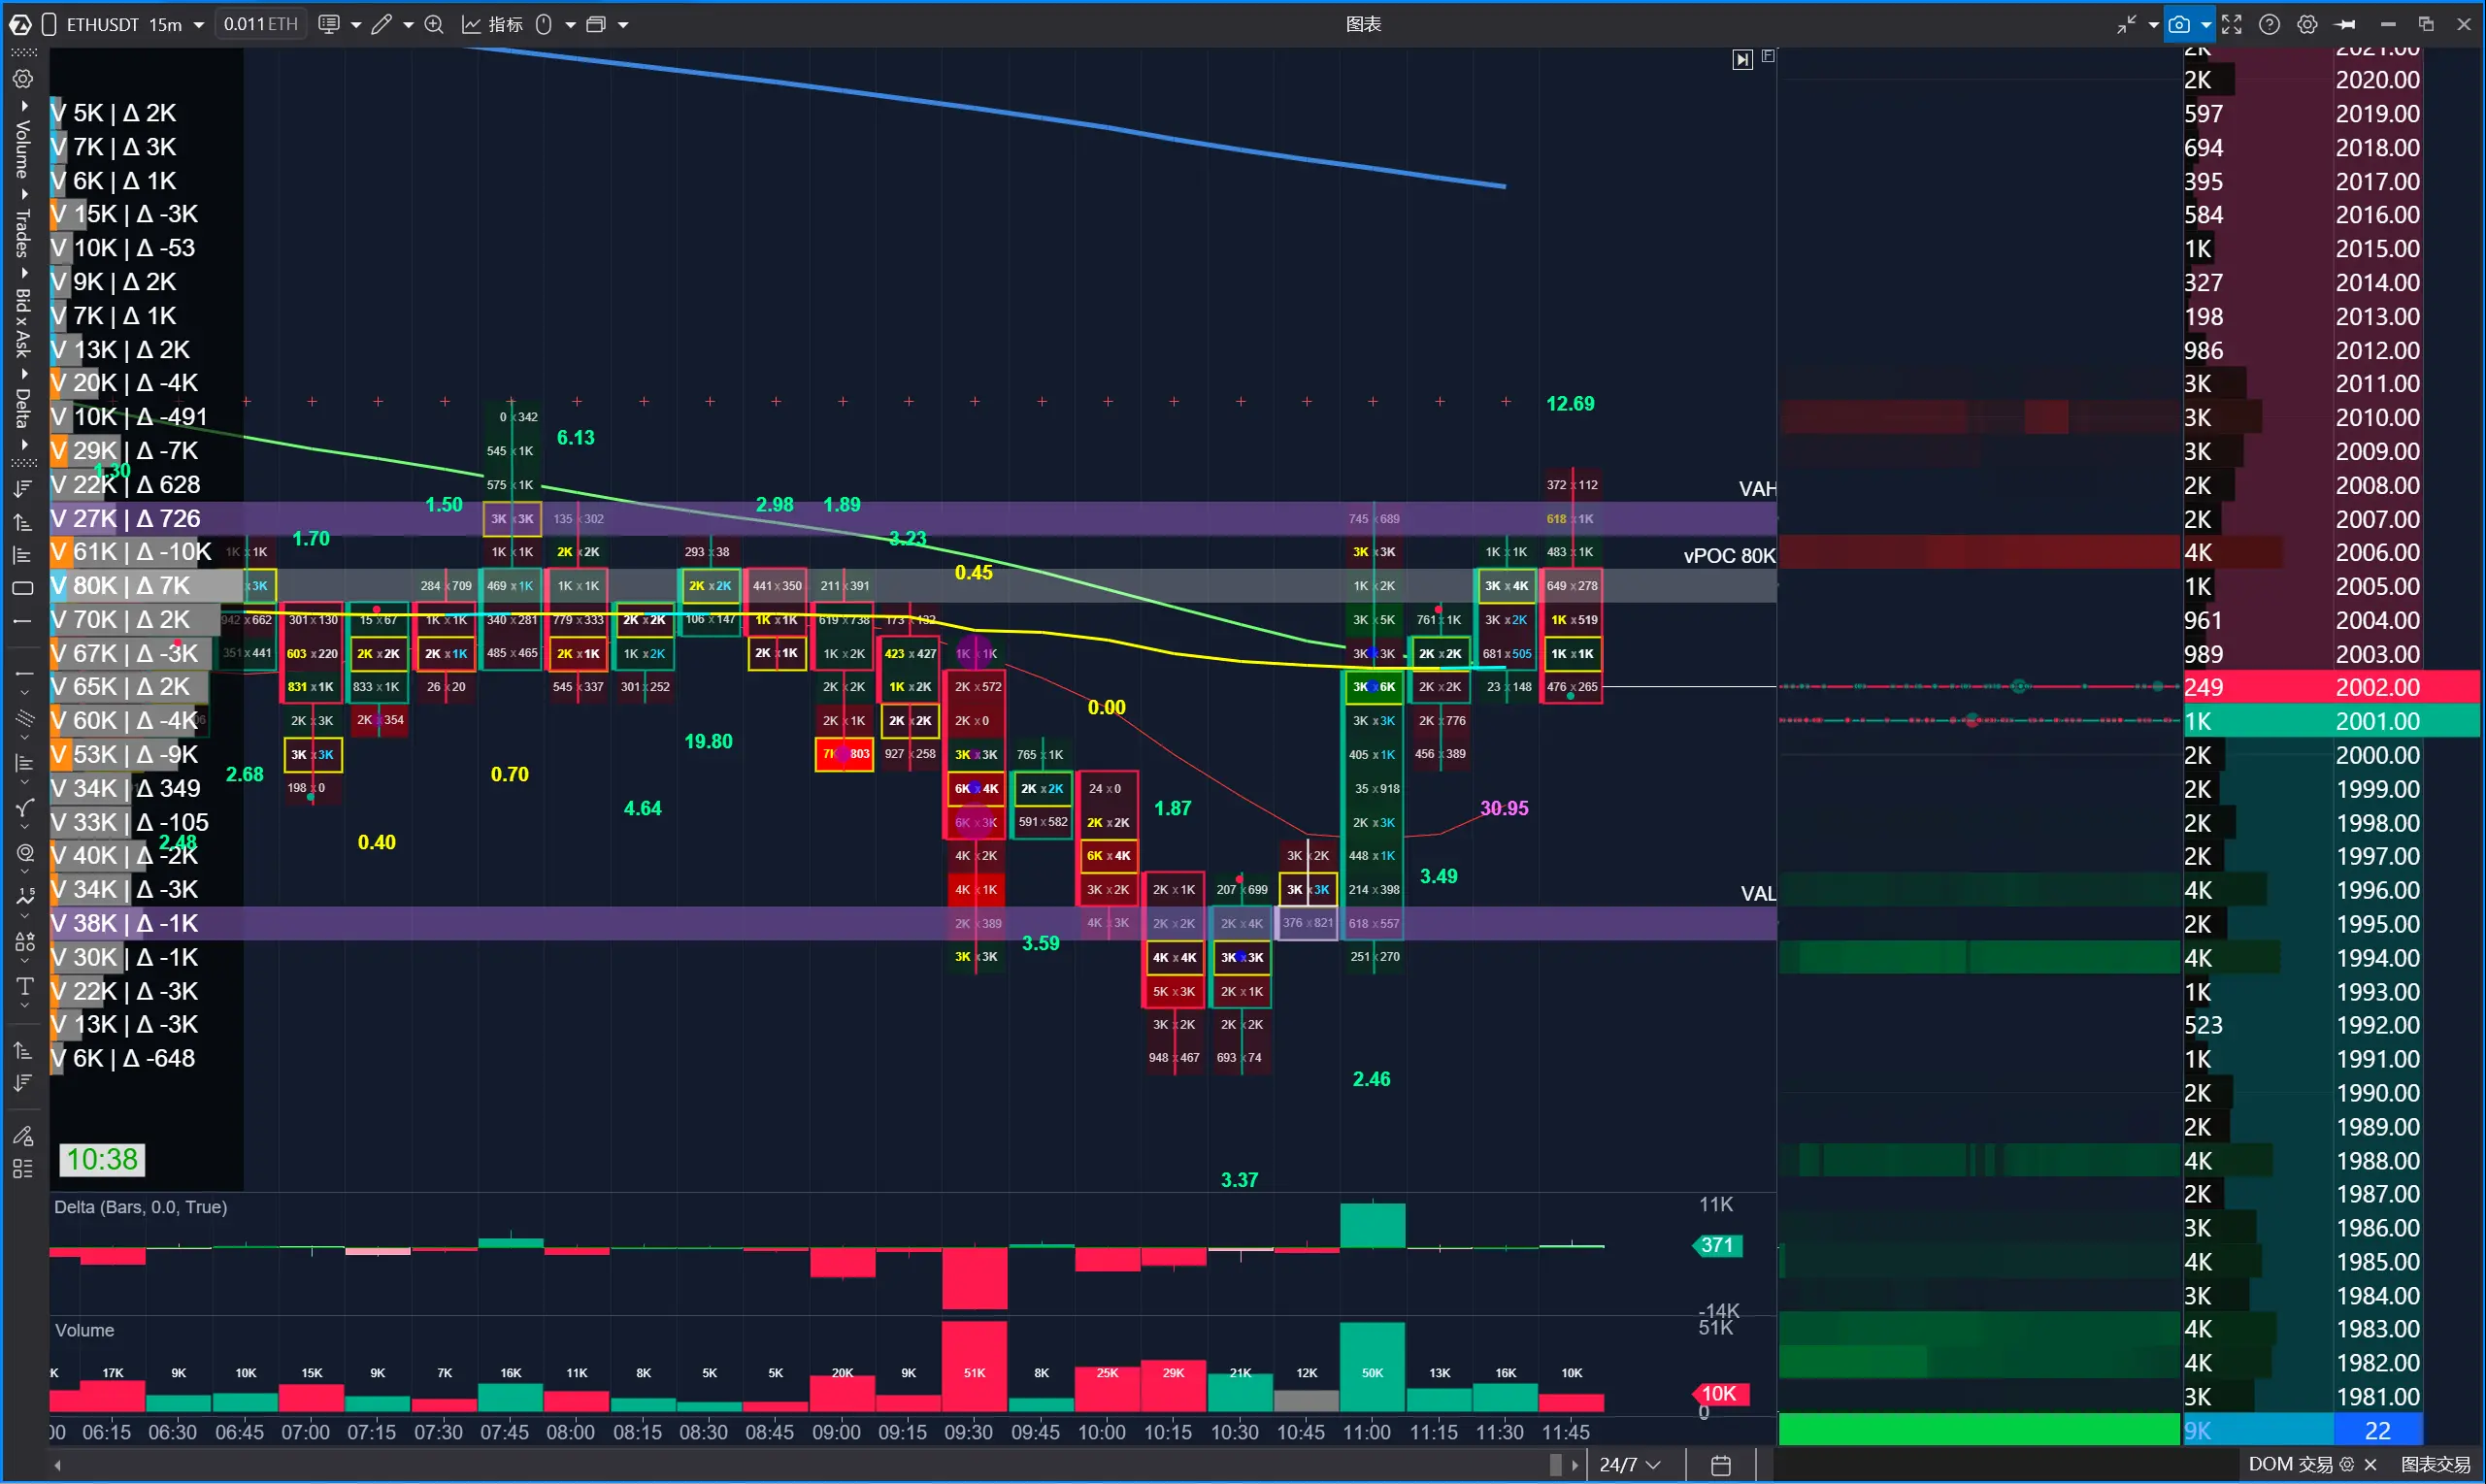Switch to the 图表交易 tab
2486x1484 pixels.
[2435, 1464]
